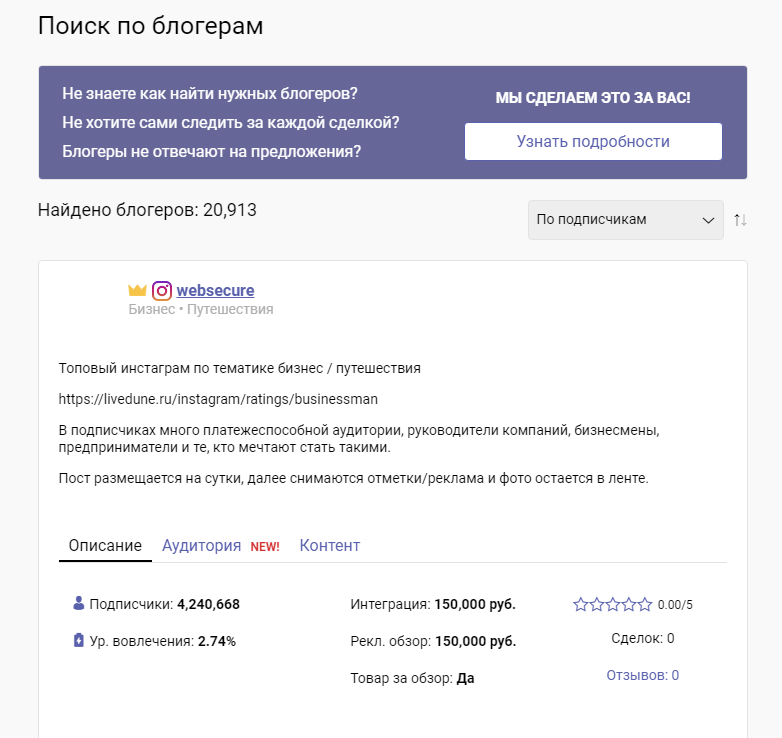
Task: Click the gold crown icon
Action: click(137, 291)
